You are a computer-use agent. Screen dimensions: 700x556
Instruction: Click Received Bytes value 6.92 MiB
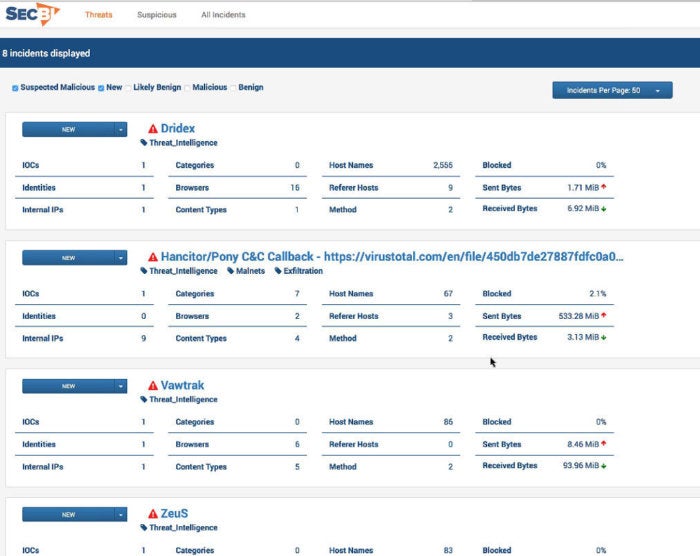click(583, 209)
